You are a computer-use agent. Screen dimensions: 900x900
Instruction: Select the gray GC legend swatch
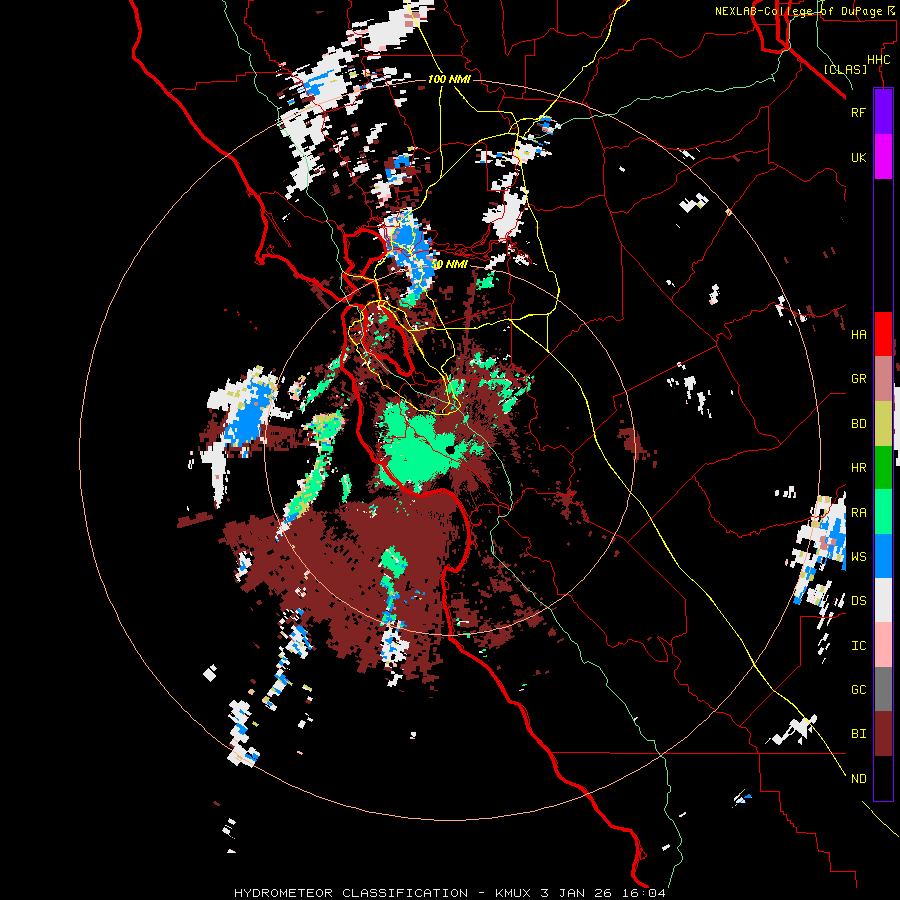pyautogui.click(x=883, y=689)
